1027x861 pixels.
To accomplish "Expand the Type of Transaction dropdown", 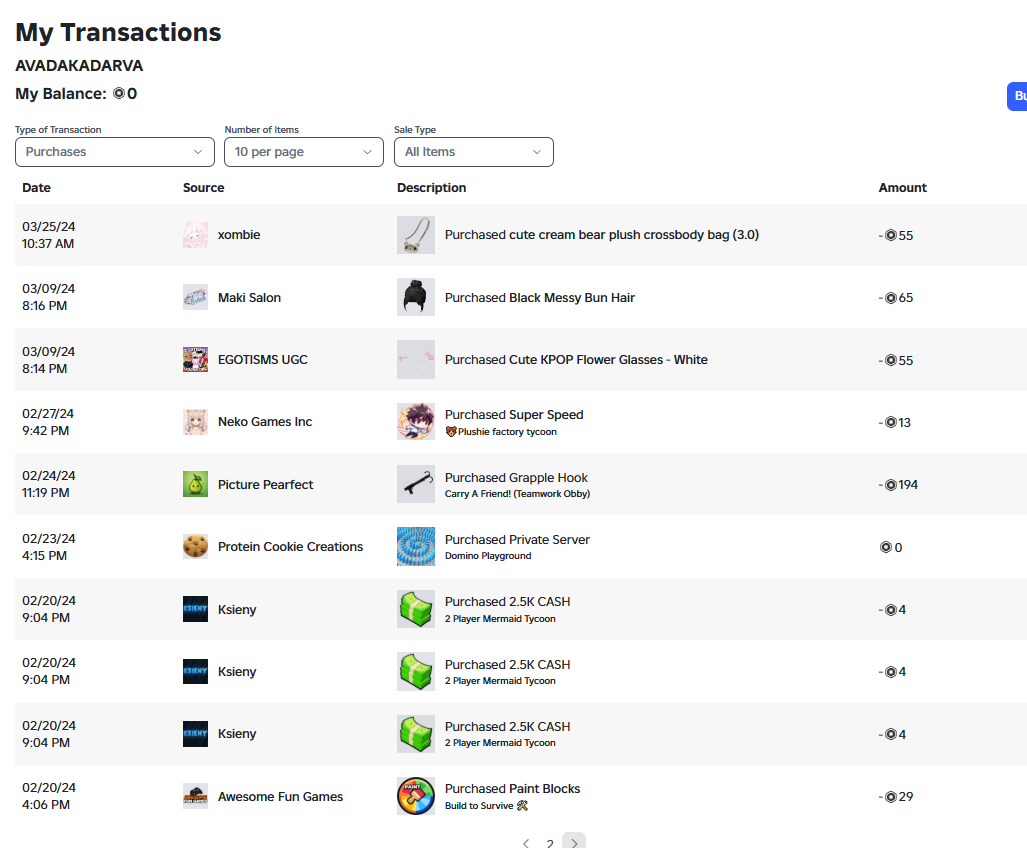I will point(115,152).
